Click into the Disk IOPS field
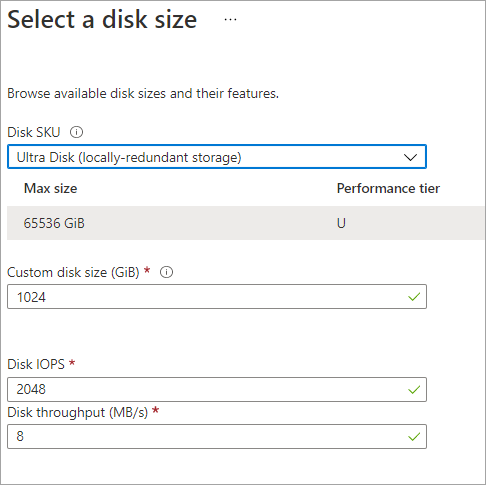The image size is (486, 485). [217, 389]
